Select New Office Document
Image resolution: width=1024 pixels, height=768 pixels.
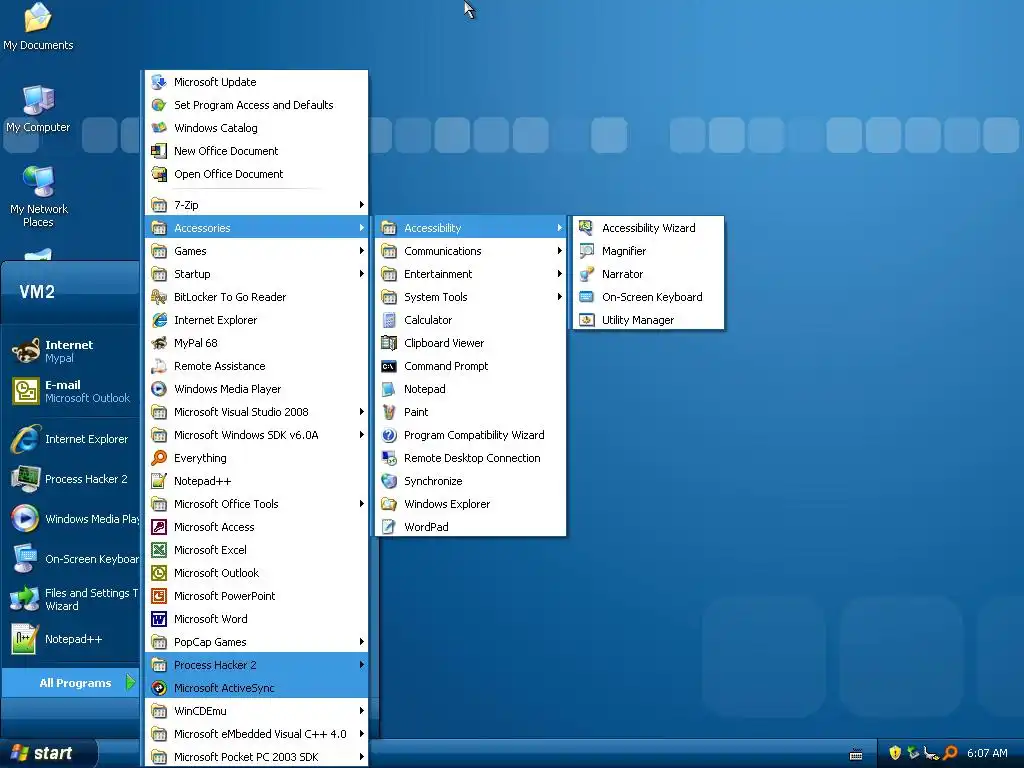tap(257, 151)
